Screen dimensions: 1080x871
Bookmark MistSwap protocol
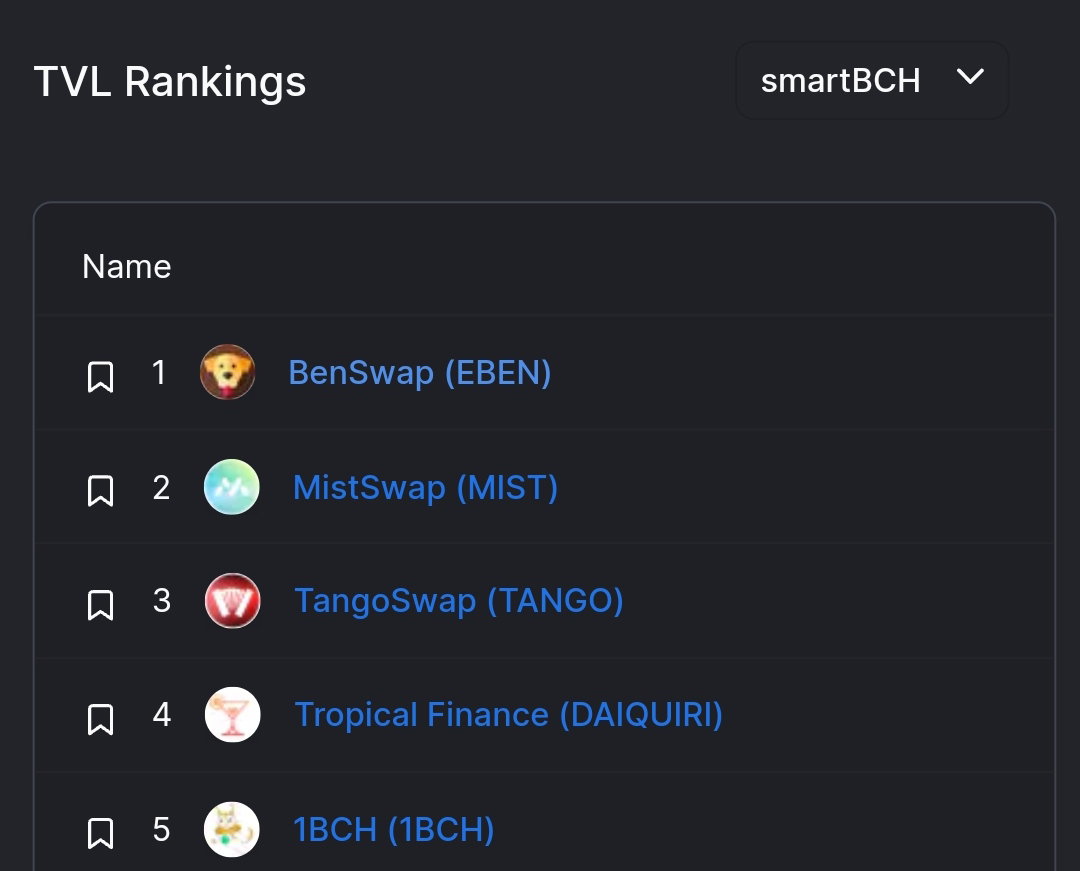(x=101, y=491)
